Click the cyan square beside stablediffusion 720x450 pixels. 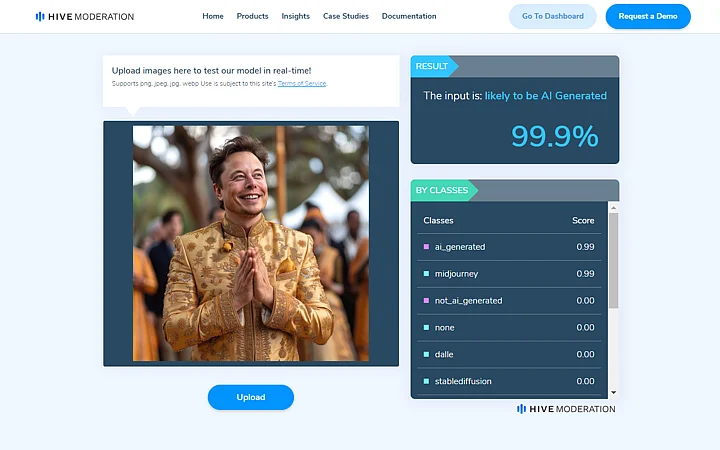point(426,381)
